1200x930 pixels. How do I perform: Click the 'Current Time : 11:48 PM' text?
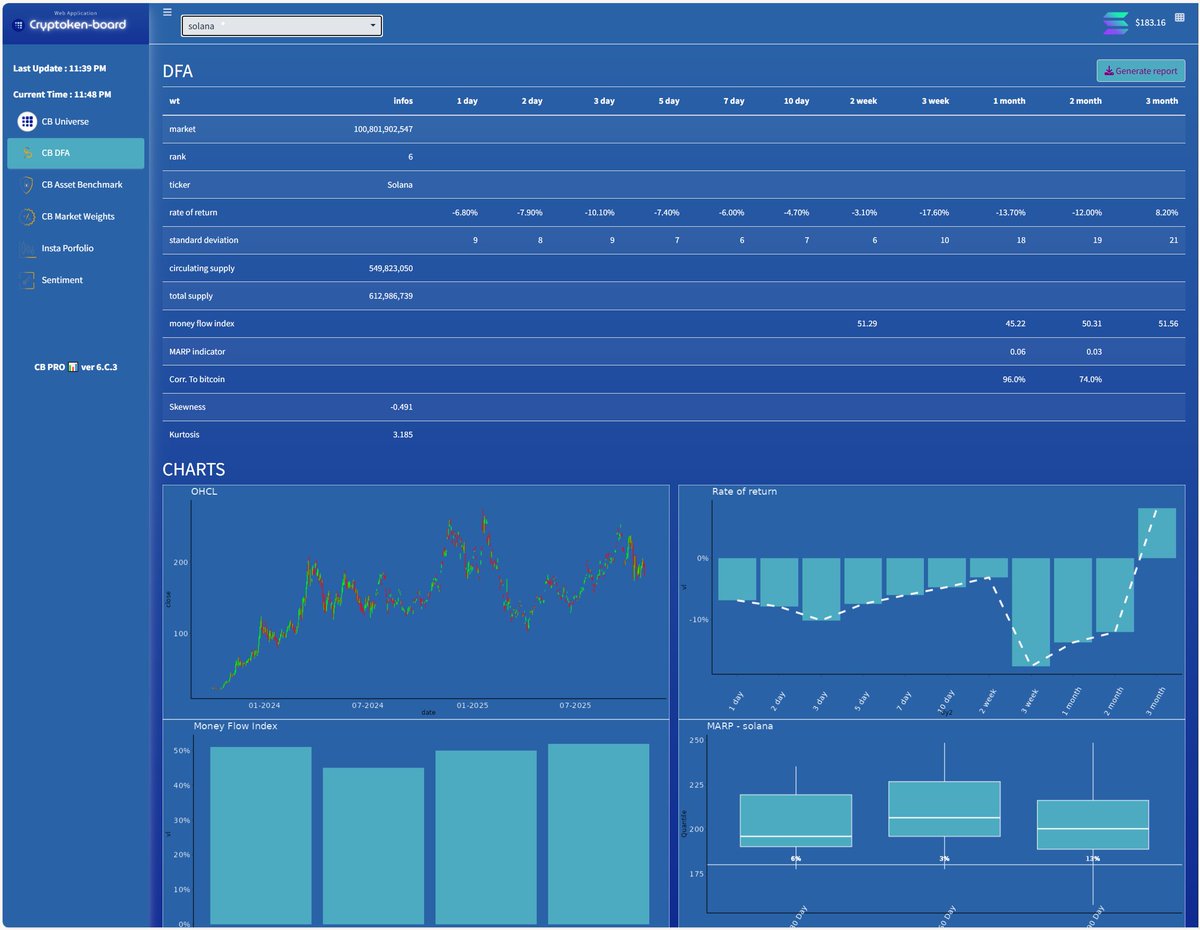(x=62, y=94)
